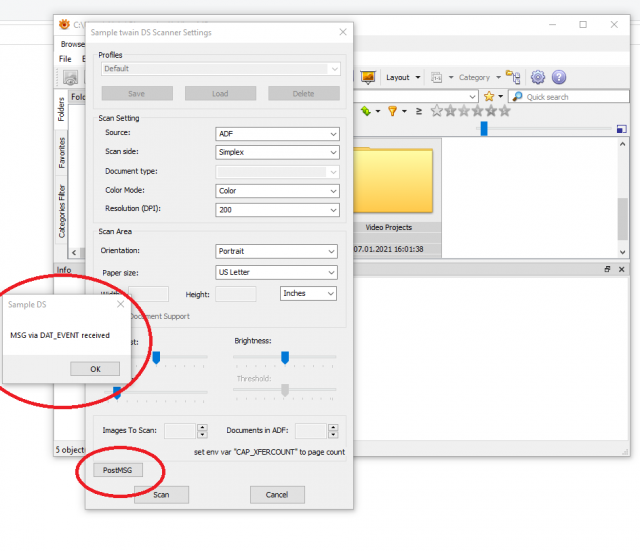640x551 pixels.
Task: Open the Resolution (DPI) dropdown
Action: [277, 210]
